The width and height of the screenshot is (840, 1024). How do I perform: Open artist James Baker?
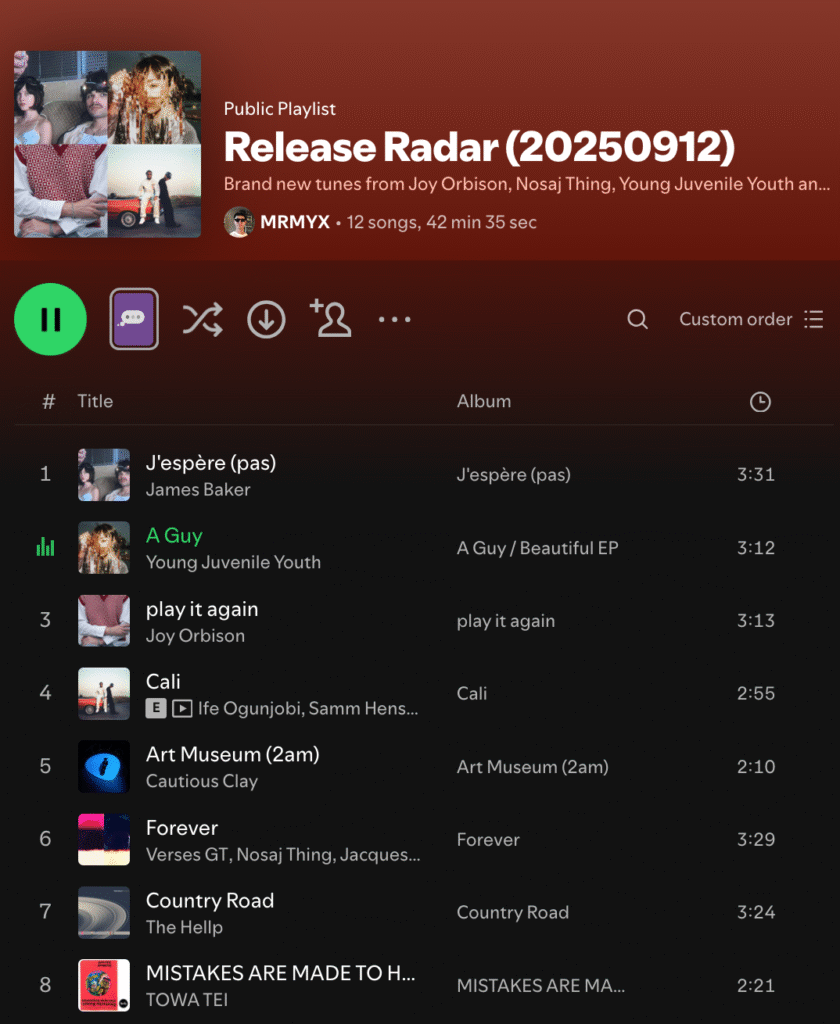pos(198,490)
